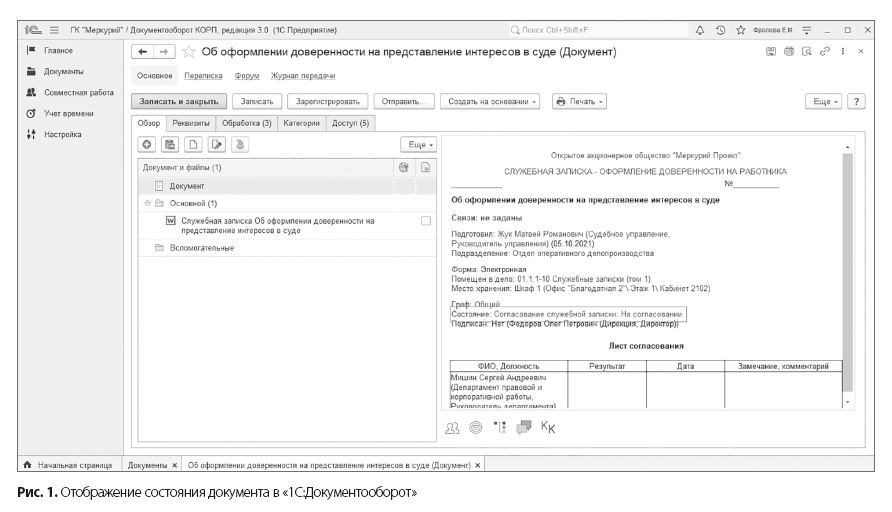The width and height of the screenshot is (892, 512).
Task: Click the Kк font size icon
Action: 548,427
